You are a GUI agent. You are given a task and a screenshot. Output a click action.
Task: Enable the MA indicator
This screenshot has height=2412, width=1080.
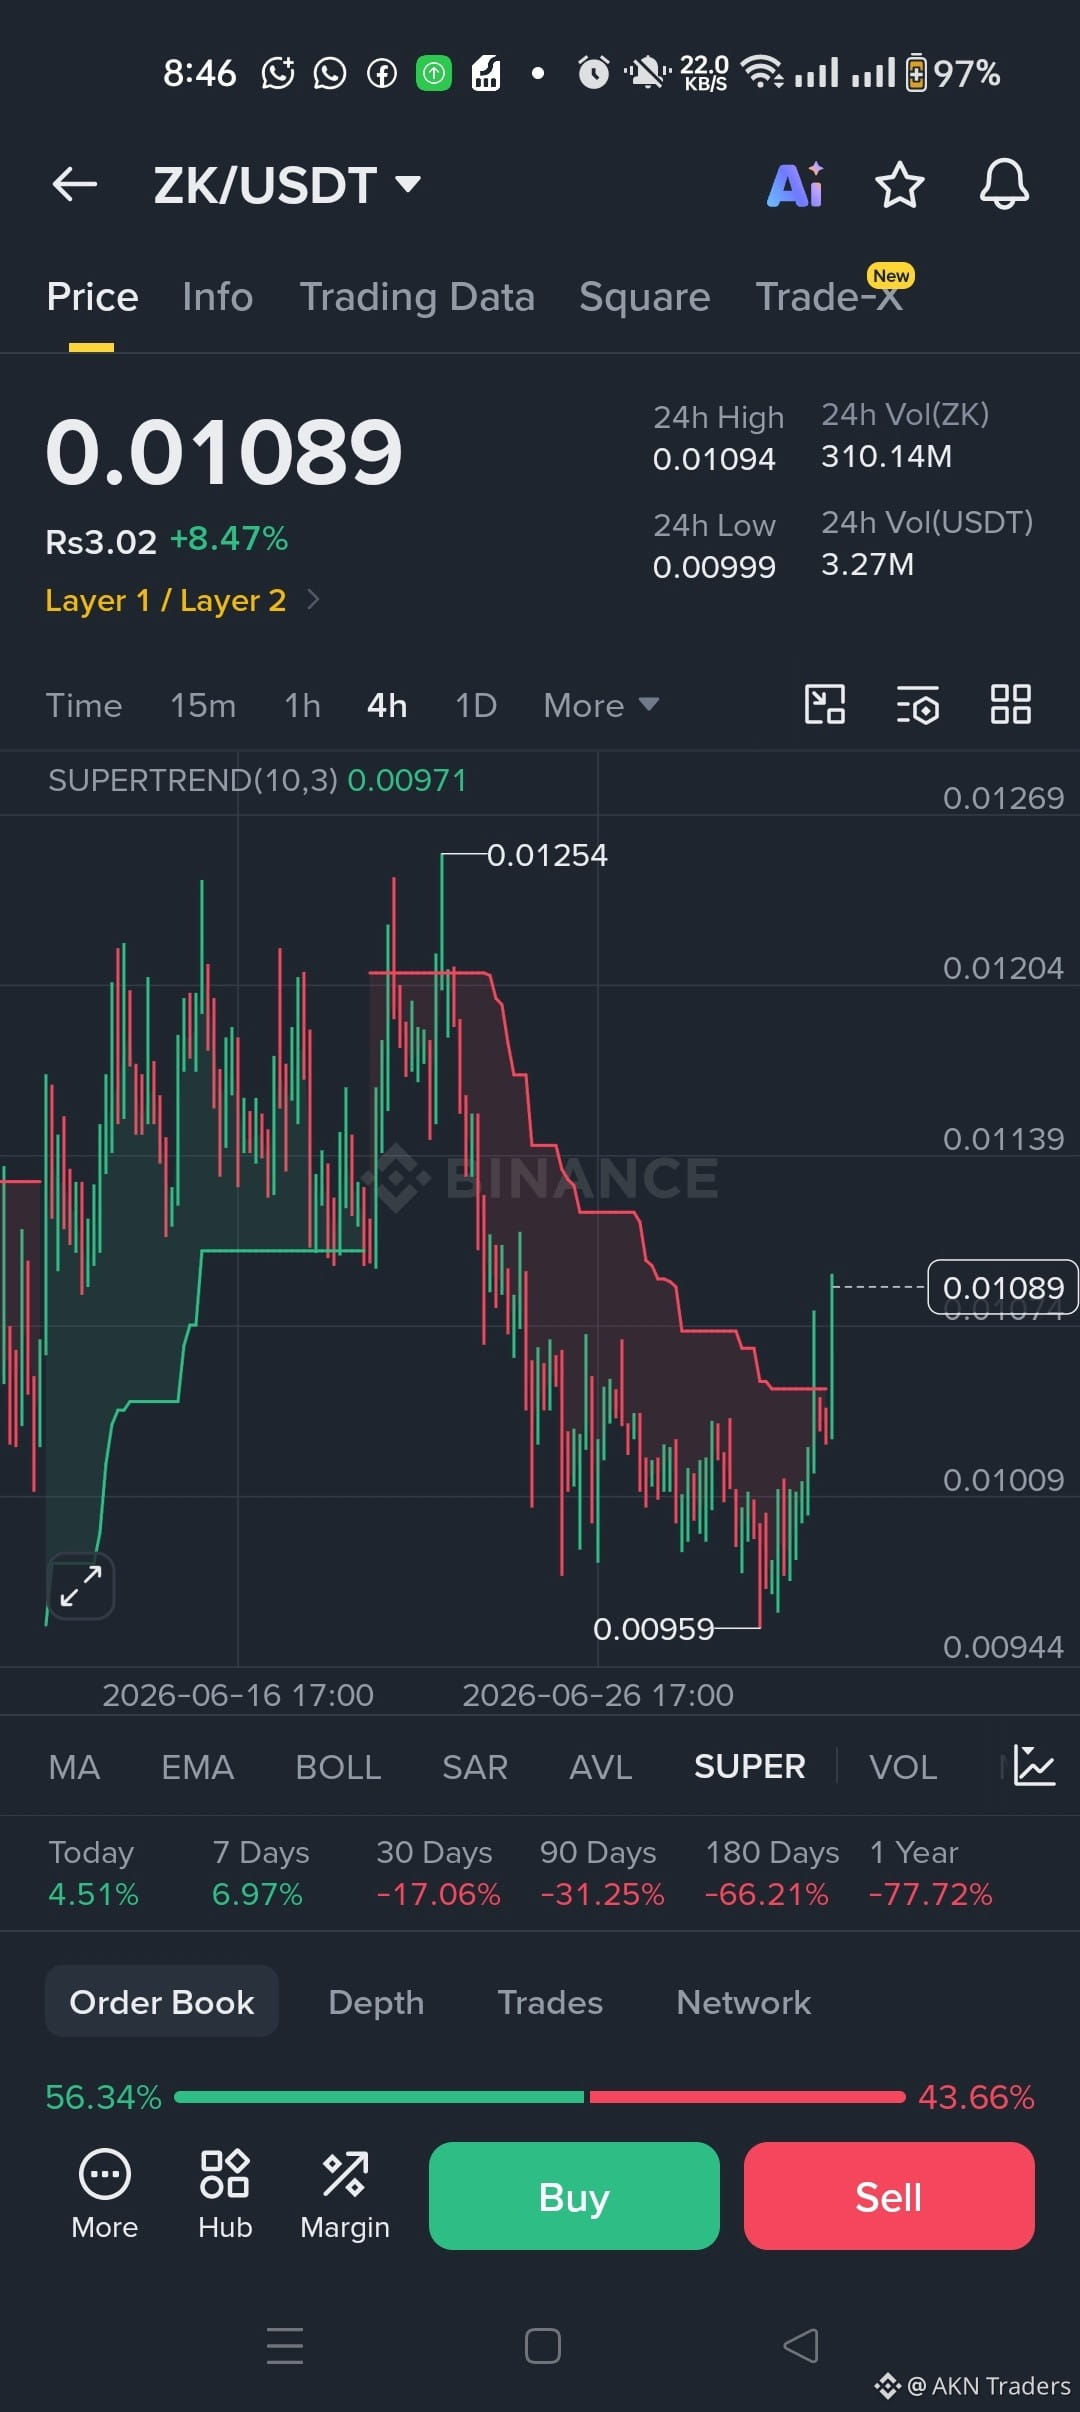(x=74, y=1767)
